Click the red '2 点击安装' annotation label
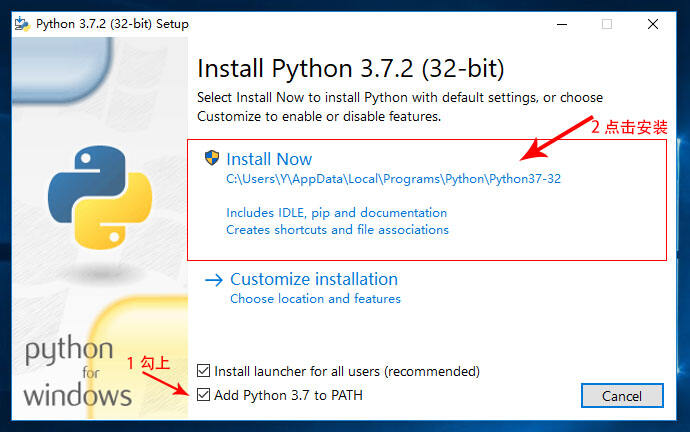 pos(628,127)
